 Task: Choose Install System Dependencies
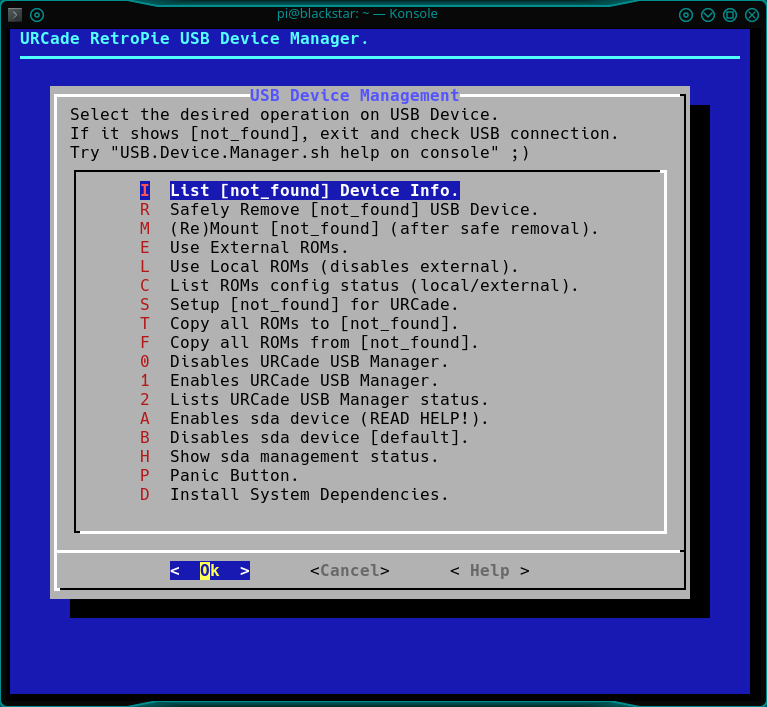click(x=309, y=495)
